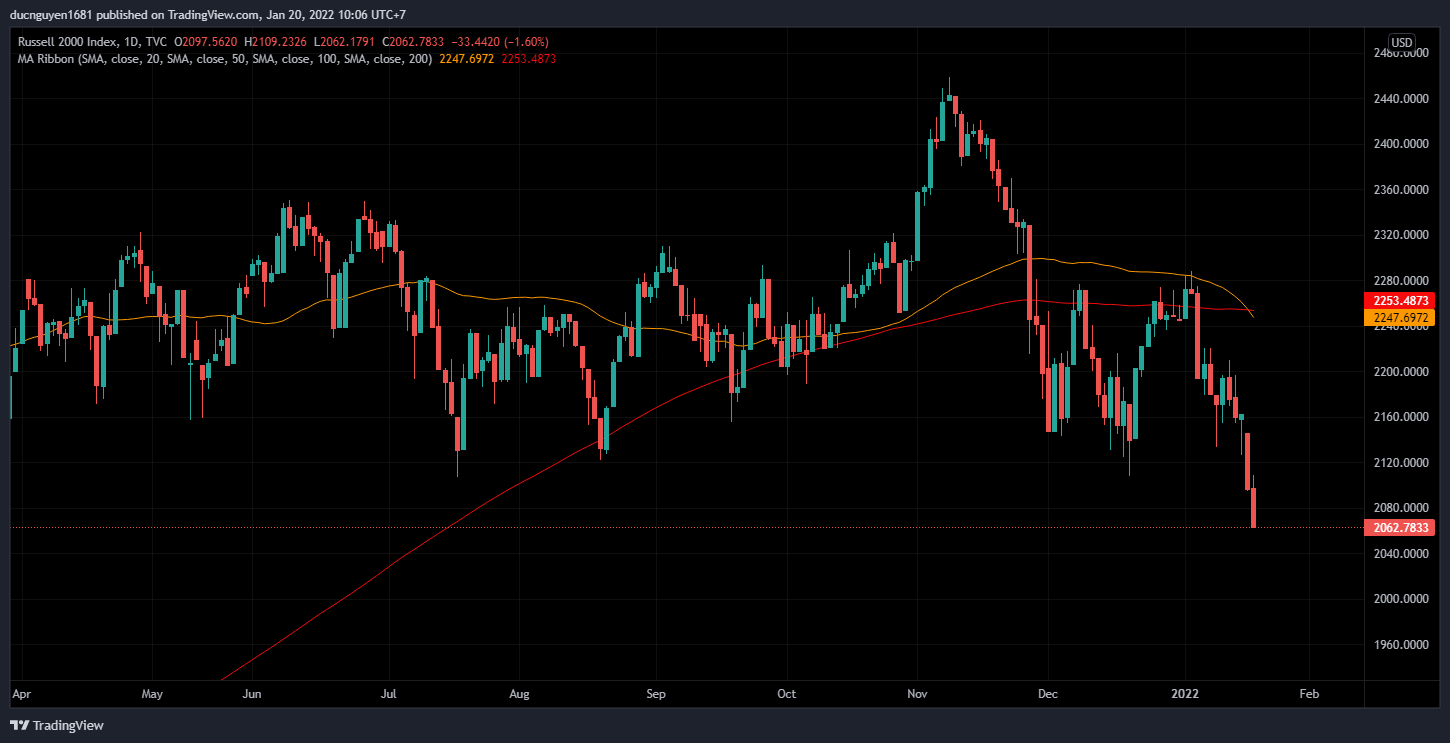Click the 2440.0000 price axis tick
The height and width of the screenshot is (743, 1450).
point(1400,99)
